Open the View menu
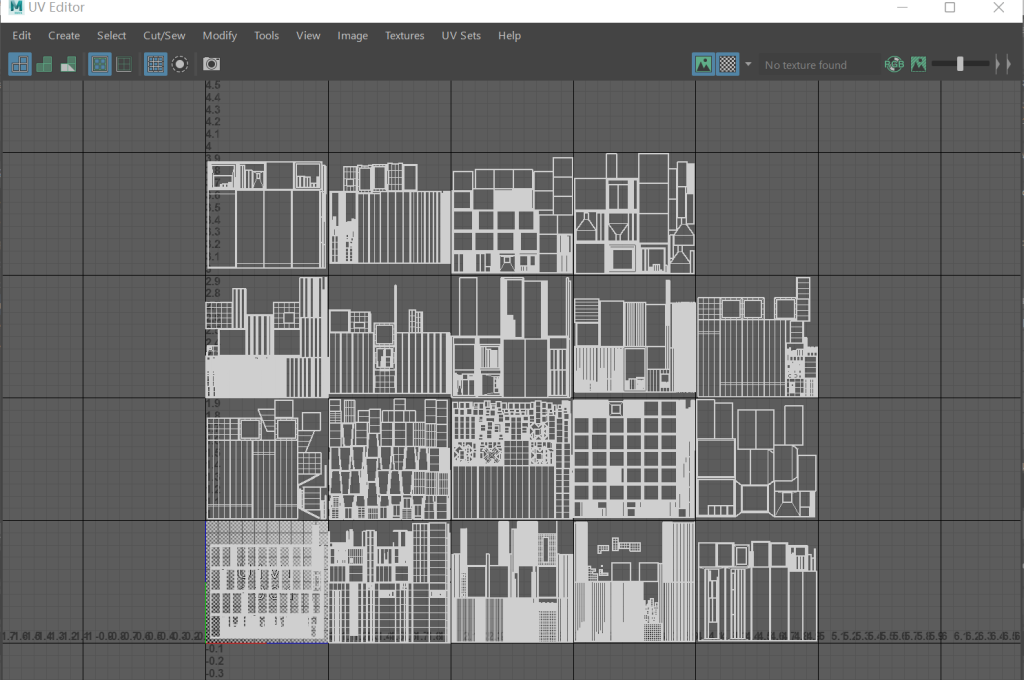 [x=308, y=36]
